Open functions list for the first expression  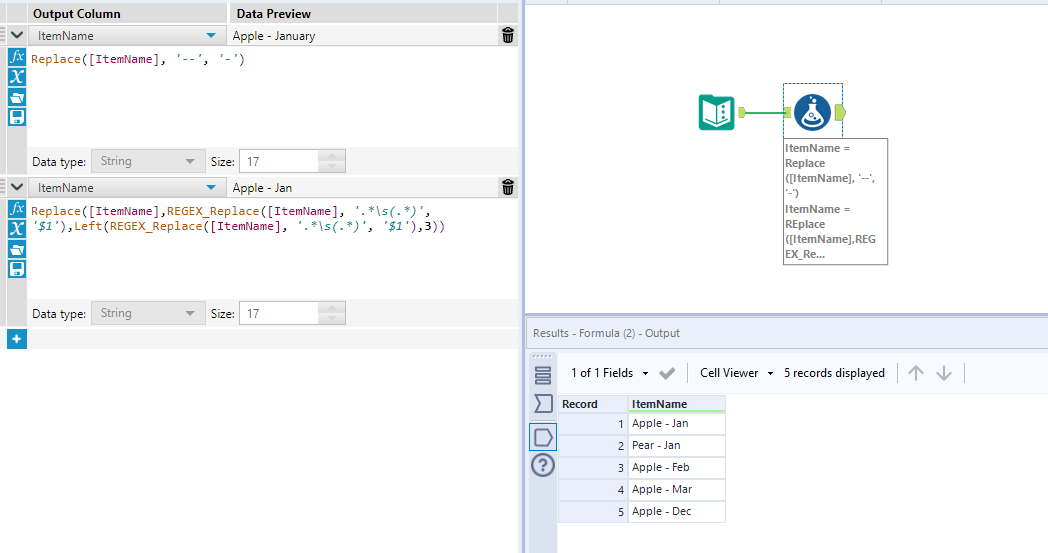16,57
